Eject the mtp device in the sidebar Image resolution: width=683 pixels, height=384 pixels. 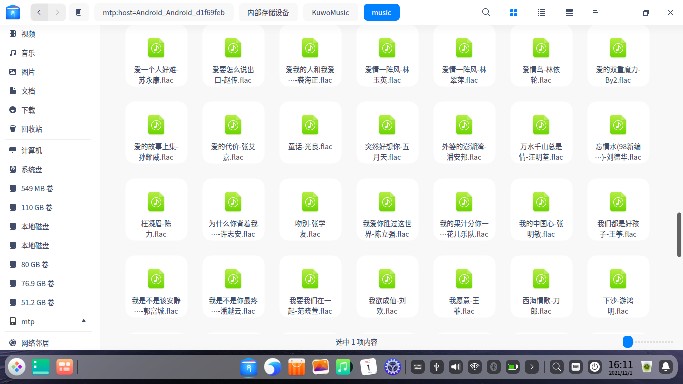coord(84,321)
